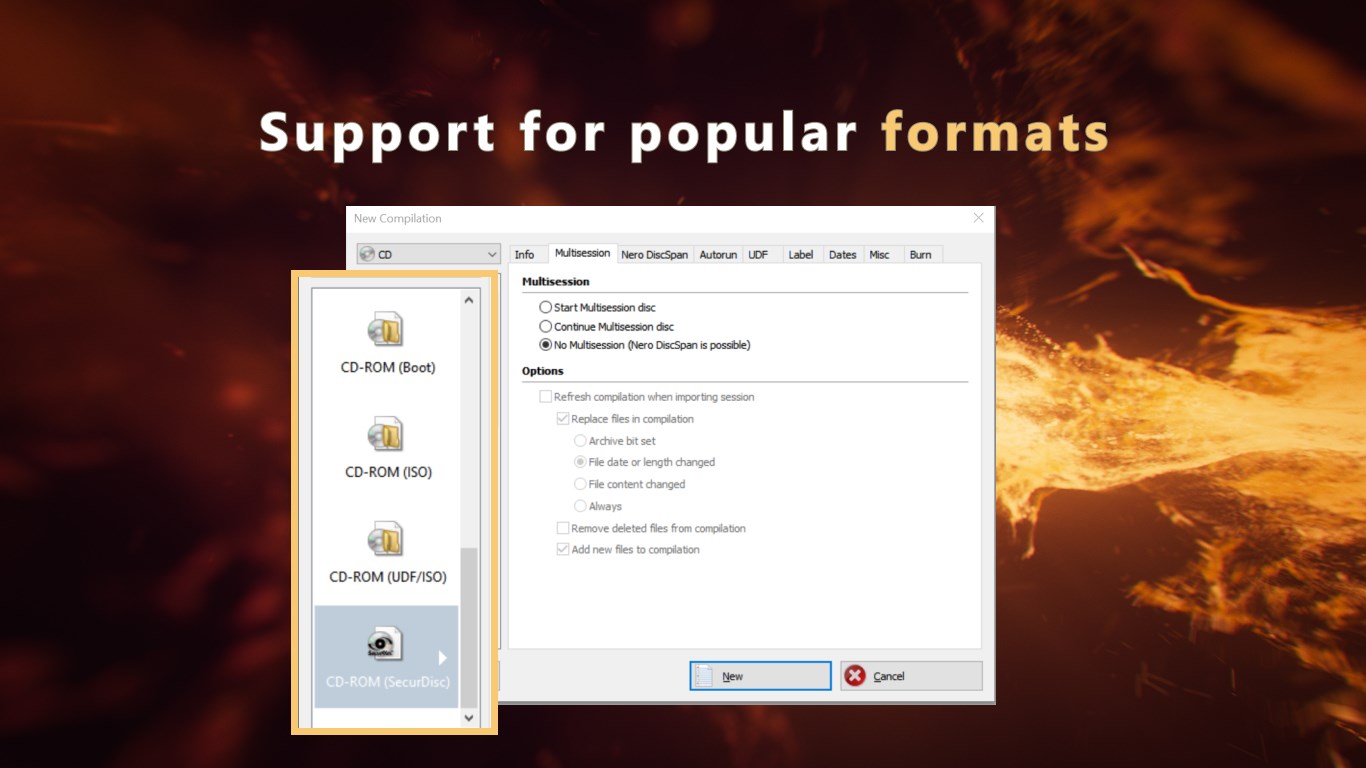Switch to the Nero DiscSpan tab

(654, 254)
